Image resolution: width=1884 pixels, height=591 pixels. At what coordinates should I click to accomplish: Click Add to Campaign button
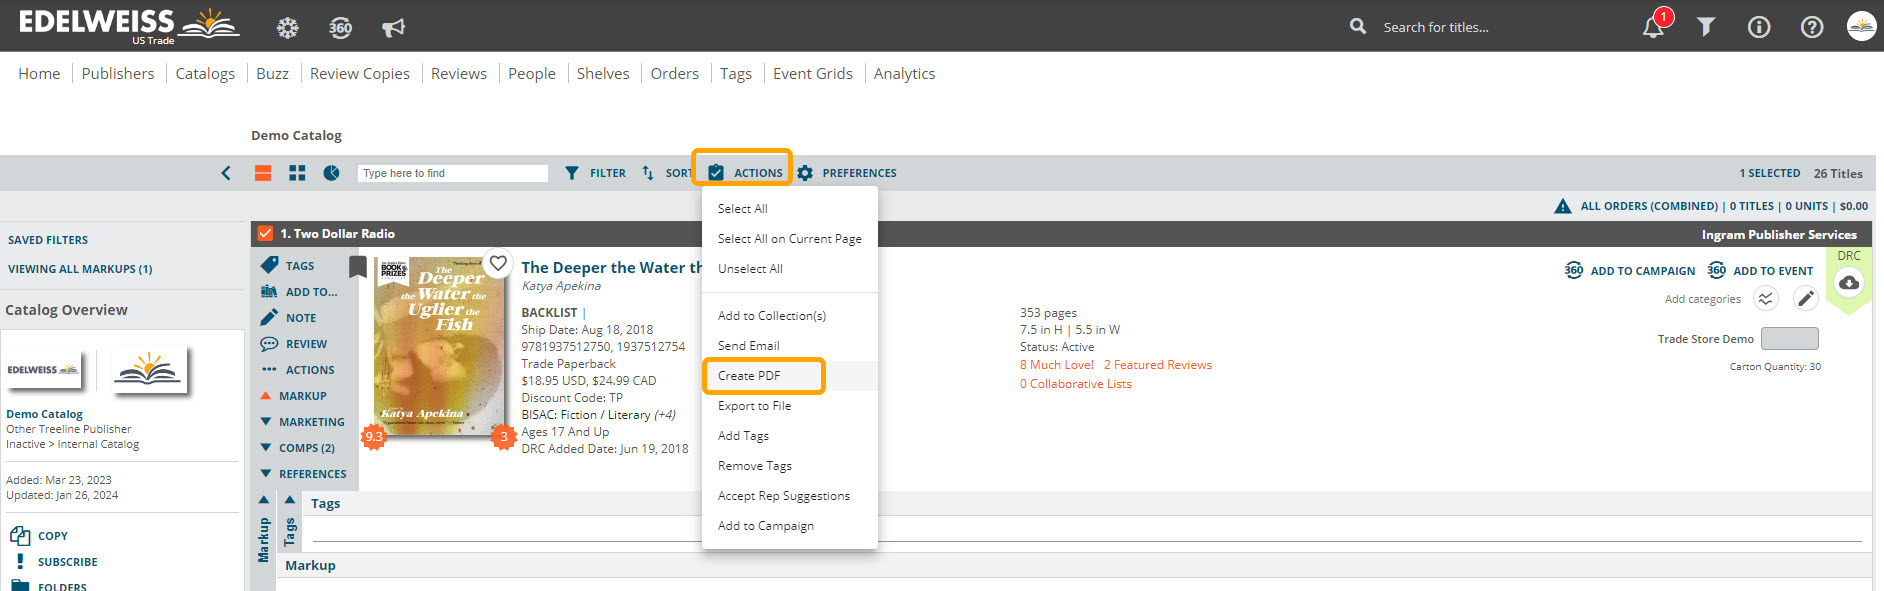pos(1630,271)
